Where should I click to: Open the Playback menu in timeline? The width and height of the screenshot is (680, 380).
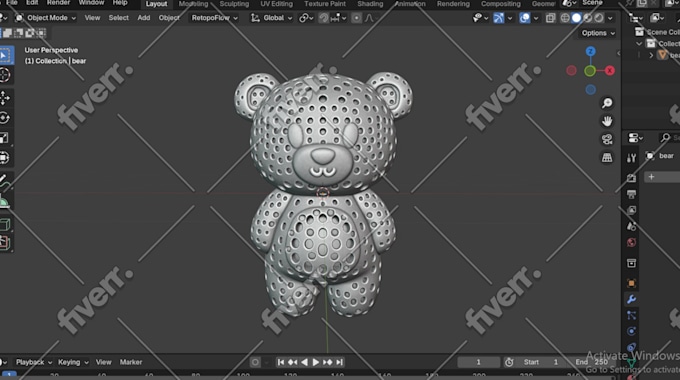[x=34, y=362]
